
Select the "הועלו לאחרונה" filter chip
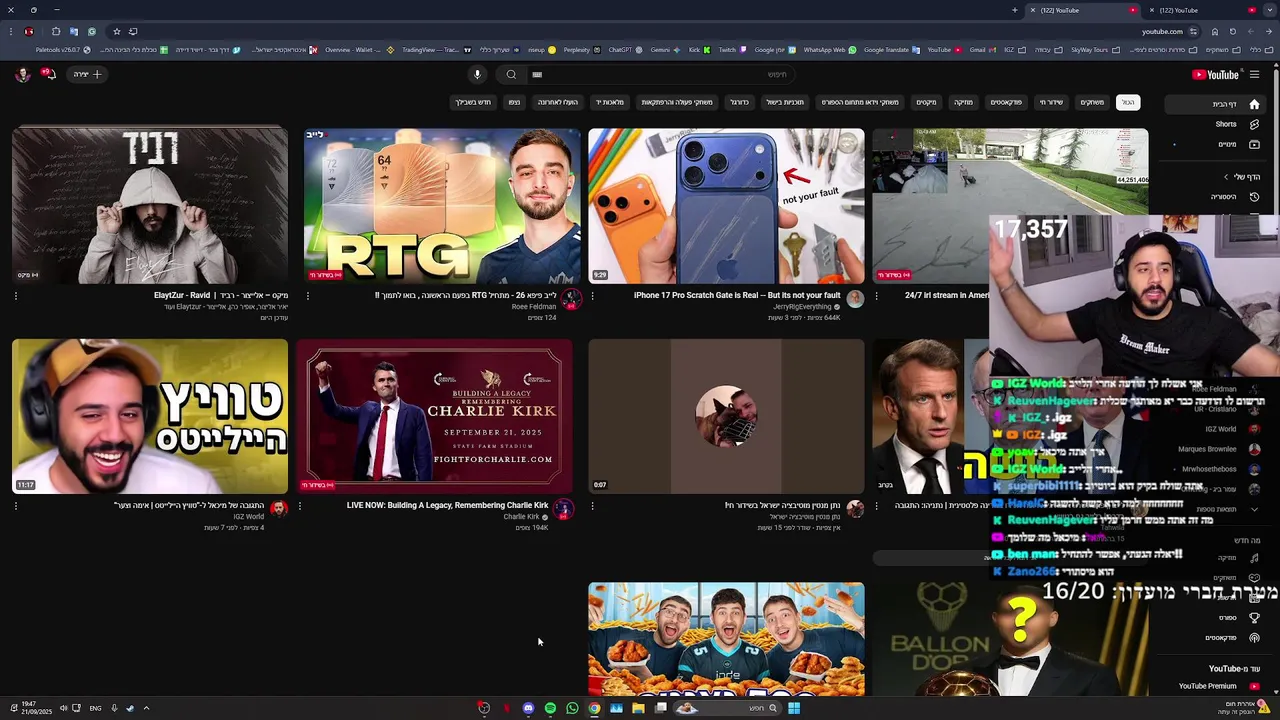(558, 102)
